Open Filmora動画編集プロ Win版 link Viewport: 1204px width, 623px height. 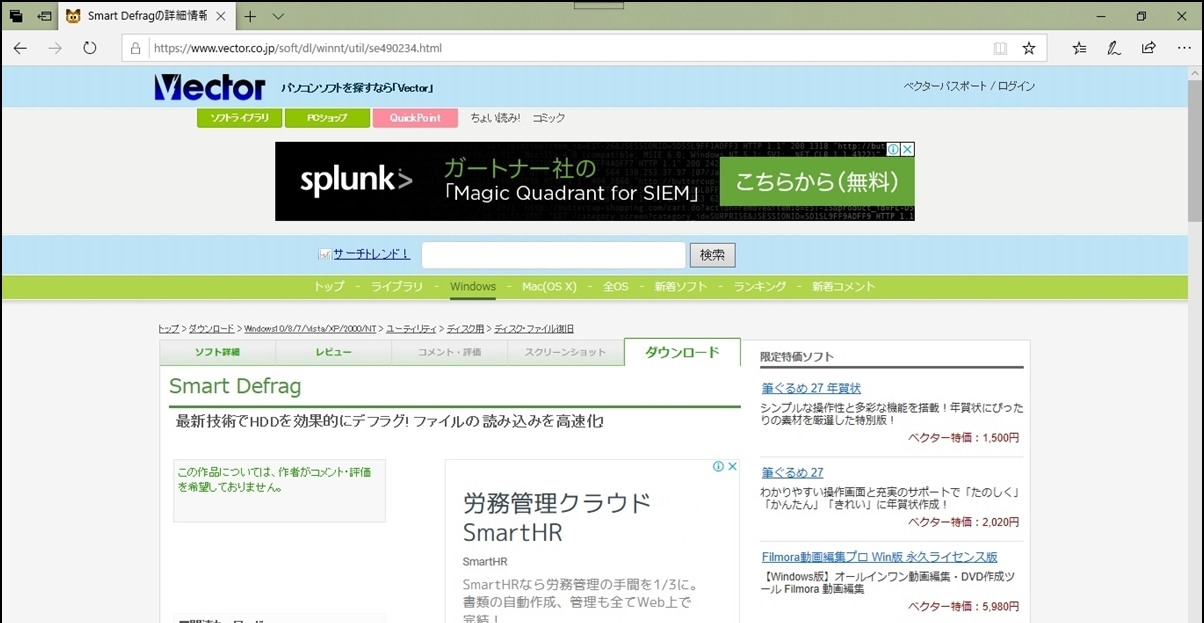pyautogui.click(x=879, y=557)
